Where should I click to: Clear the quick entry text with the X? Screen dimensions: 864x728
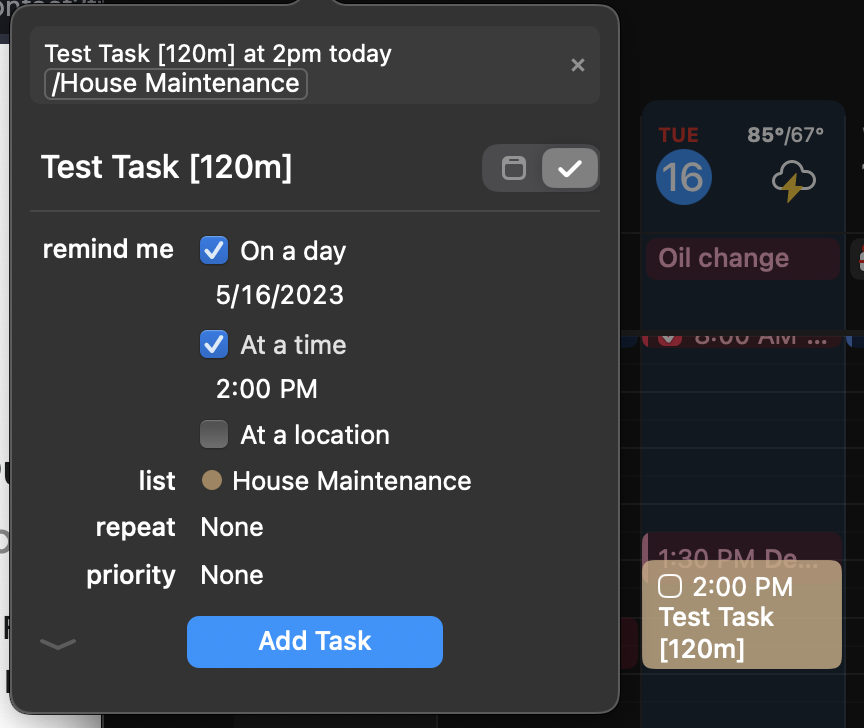tap(577, 65)
